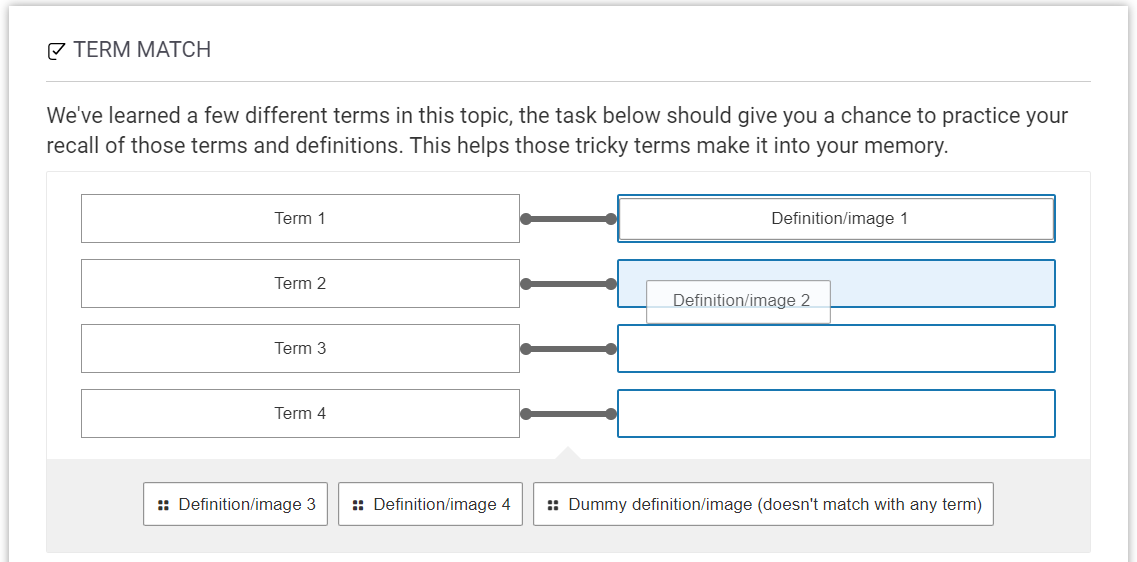Select the Term 2 box
The image size is (1137, 562).
tap(300, 283)
